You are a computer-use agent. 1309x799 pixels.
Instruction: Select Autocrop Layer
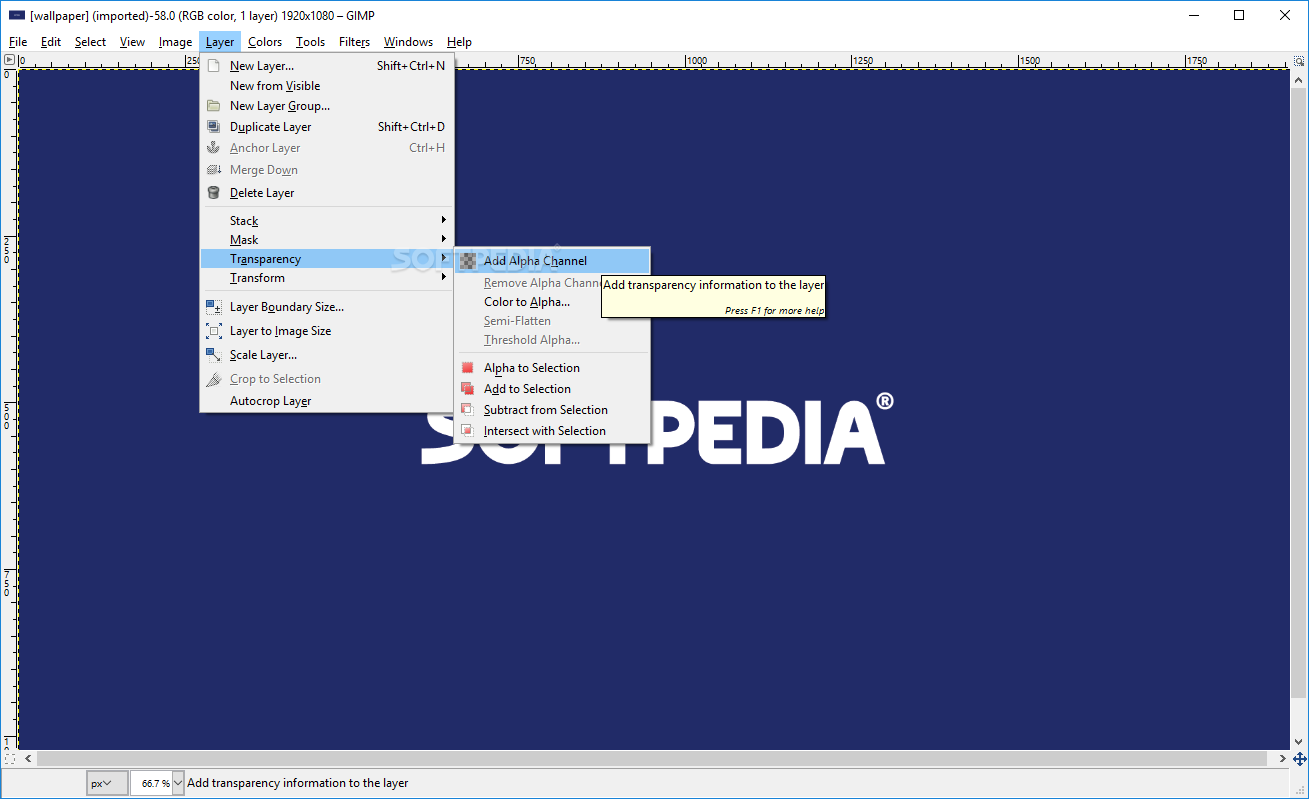[x=327, y=401]
